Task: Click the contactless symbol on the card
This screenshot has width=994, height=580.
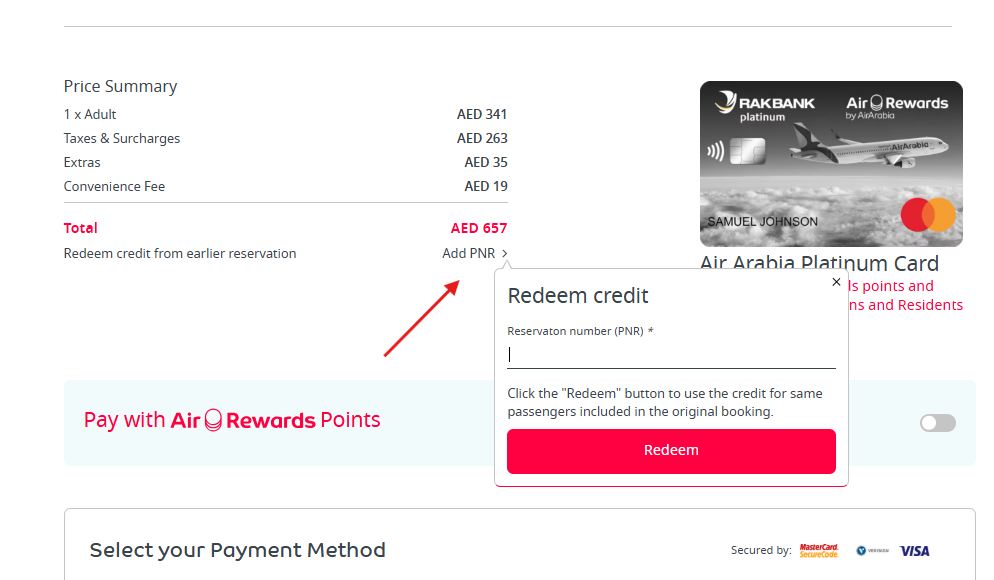Action: click(x=715, y=152)
